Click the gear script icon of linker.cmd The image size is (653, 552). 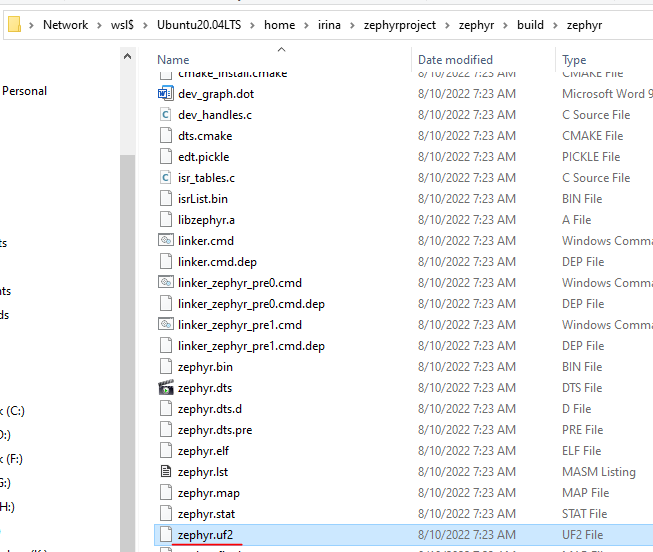click(166, 240)
